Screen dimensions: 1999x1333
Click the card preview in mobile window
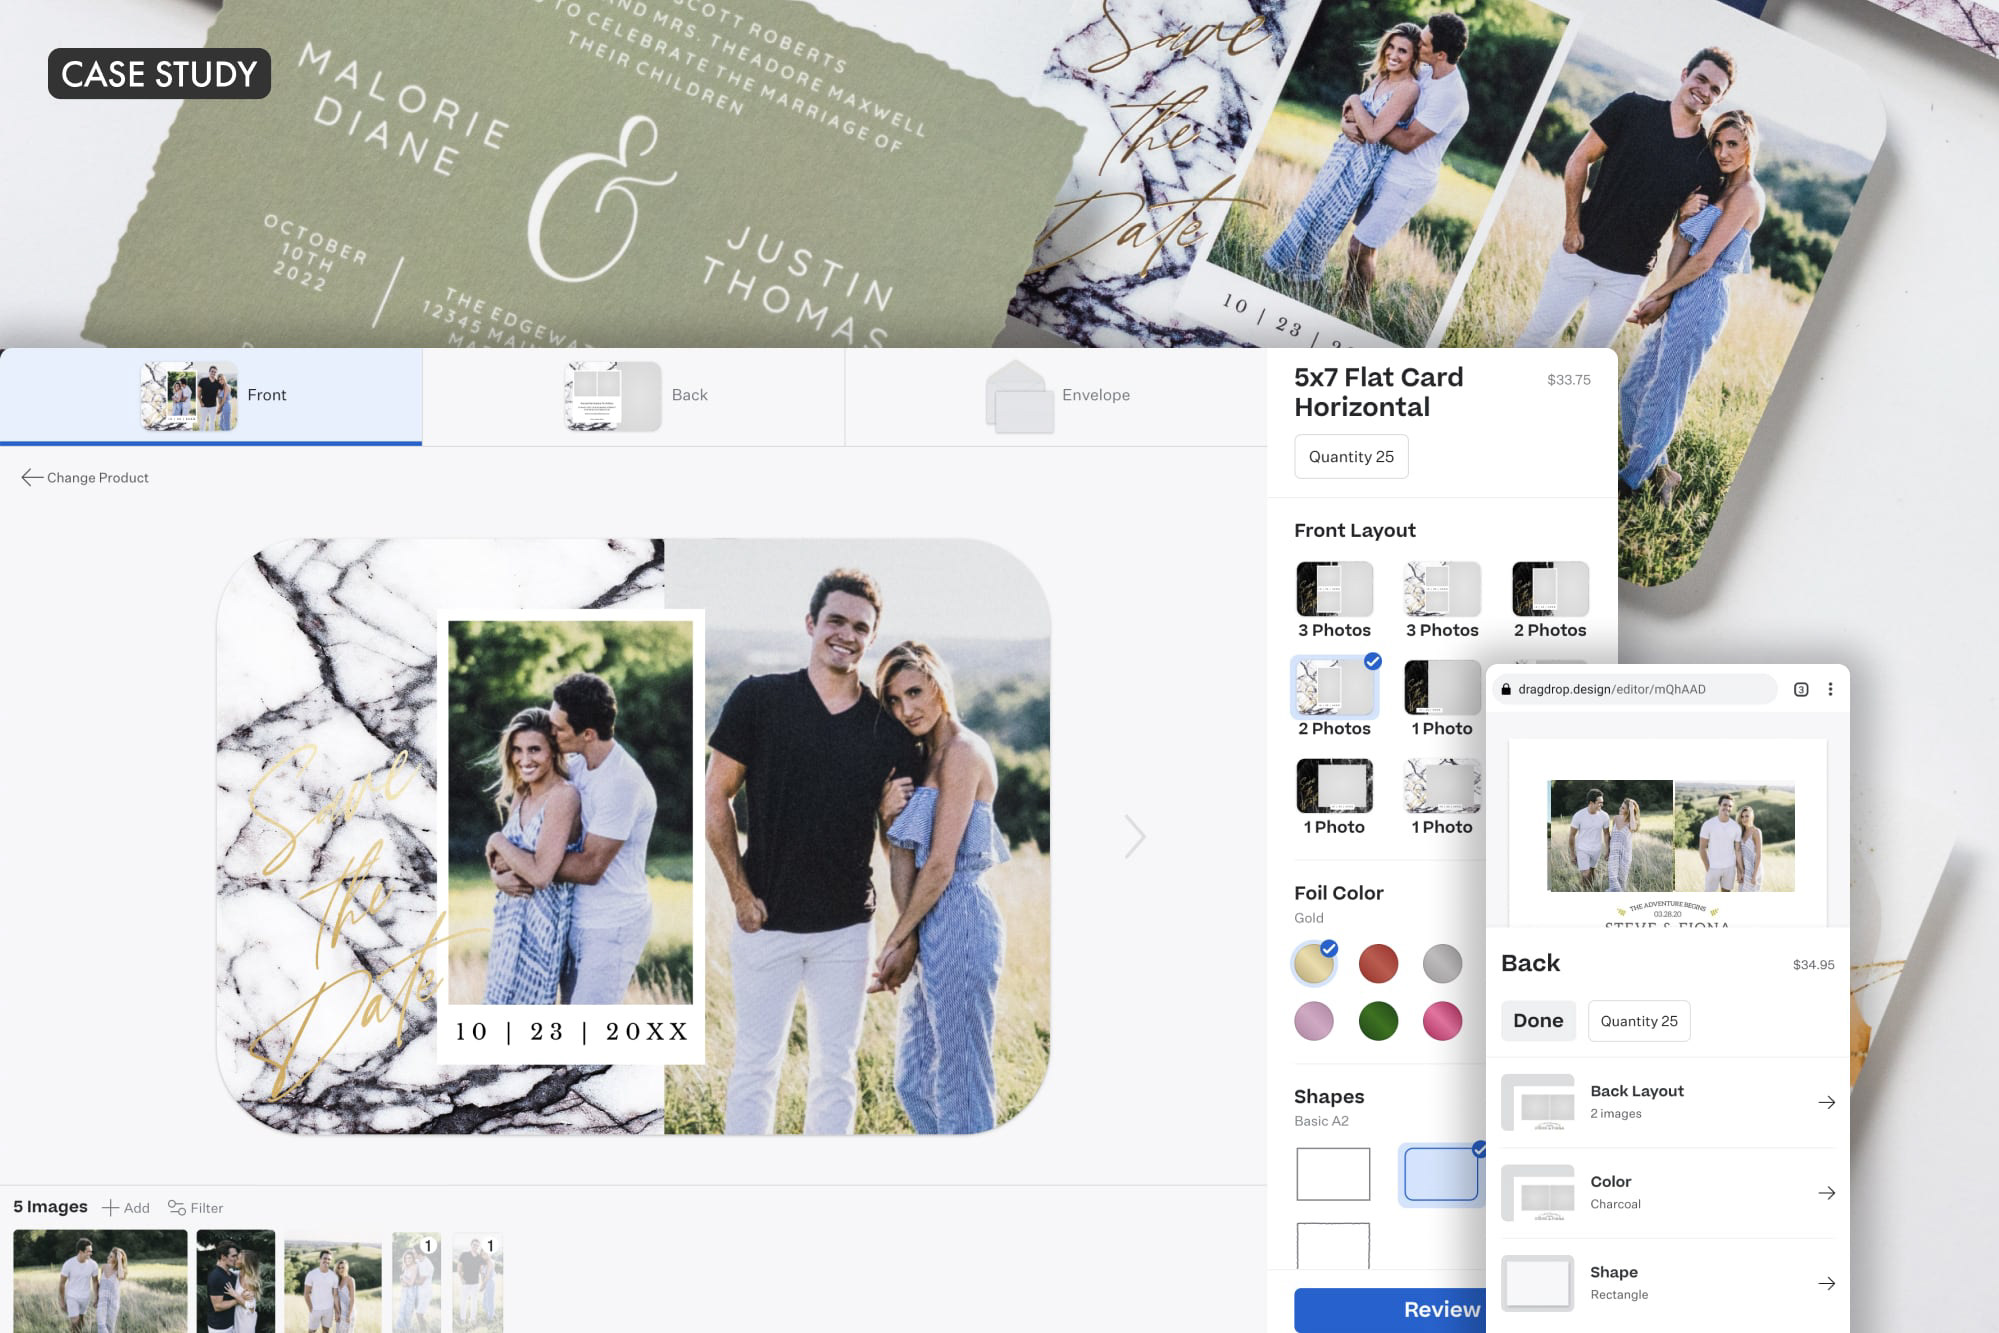pyautogui.click(x=1668, y=834)
